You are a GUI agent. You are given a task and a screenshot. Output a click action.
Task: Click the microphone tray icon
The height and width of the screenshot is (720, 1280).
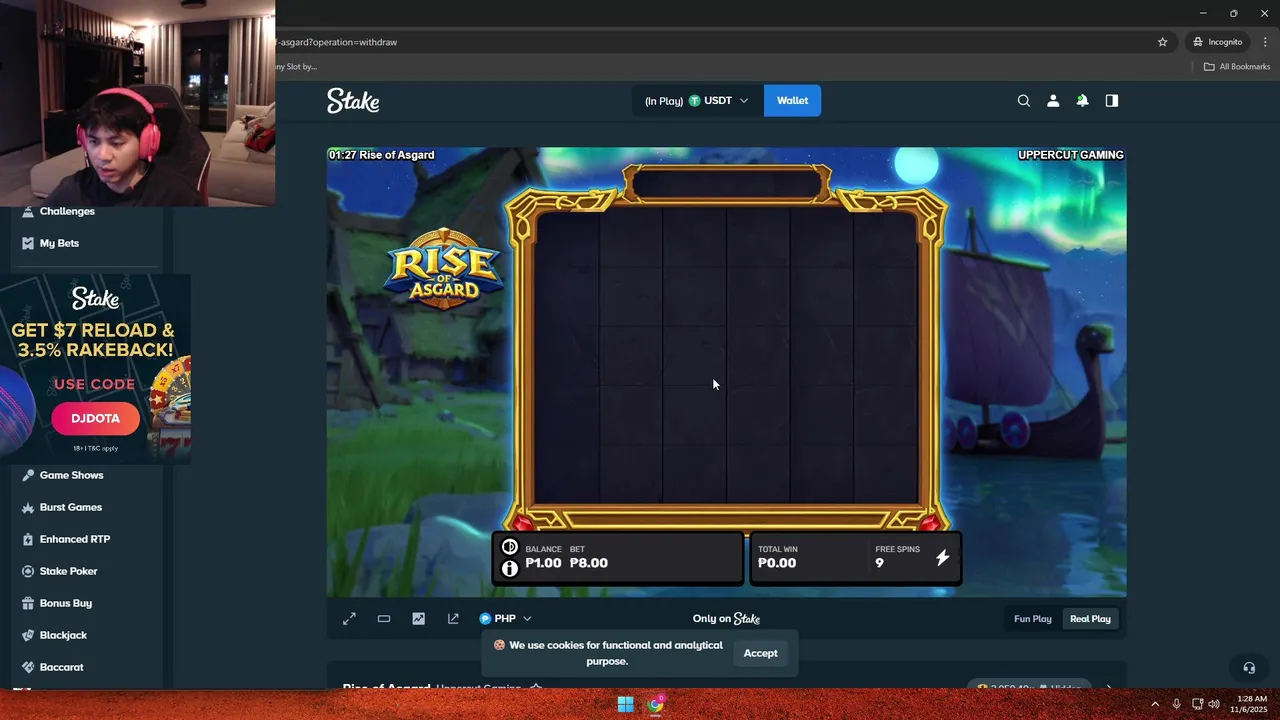[1176, 705]
